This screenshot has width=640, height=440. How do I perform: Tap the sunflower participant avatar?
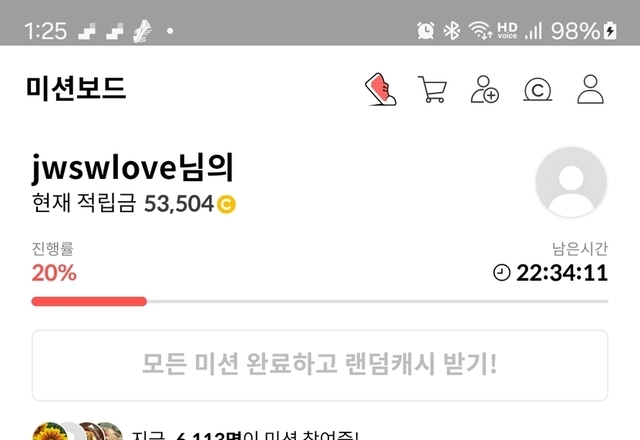50,431
